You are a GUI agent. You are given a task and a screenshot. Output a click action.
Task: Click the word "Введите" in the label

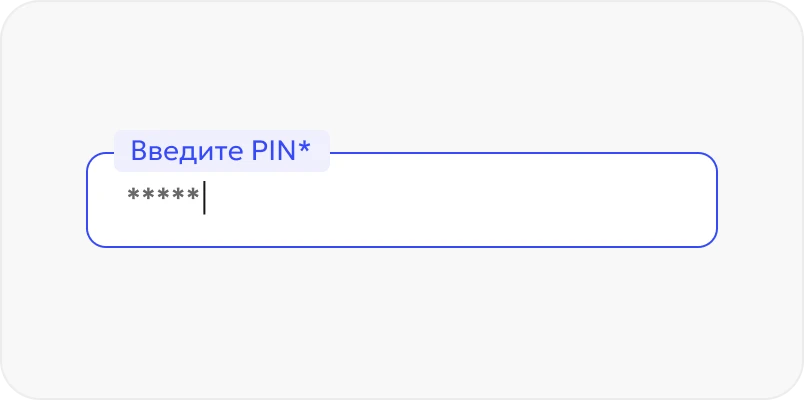coord(183,151)
